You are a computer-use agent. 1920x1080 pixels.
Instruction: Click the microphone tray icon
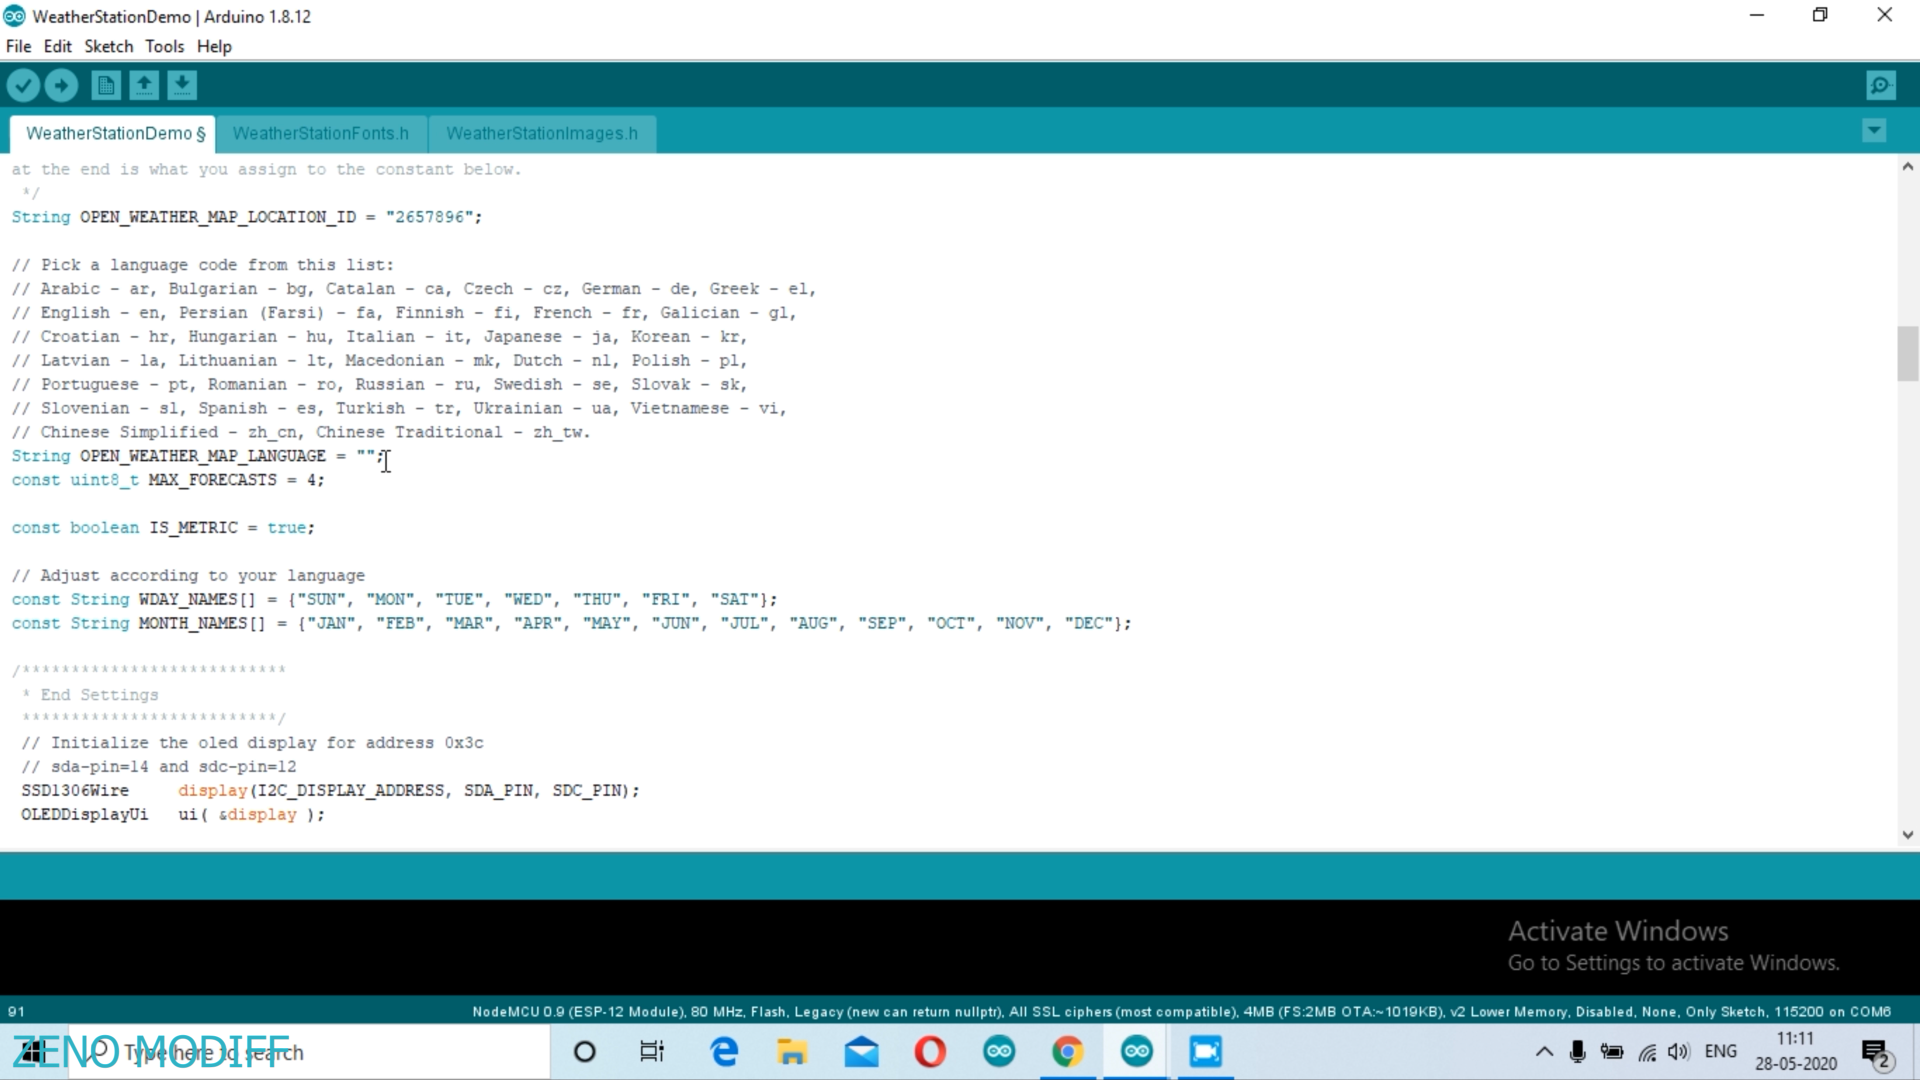point(1578,1052)
